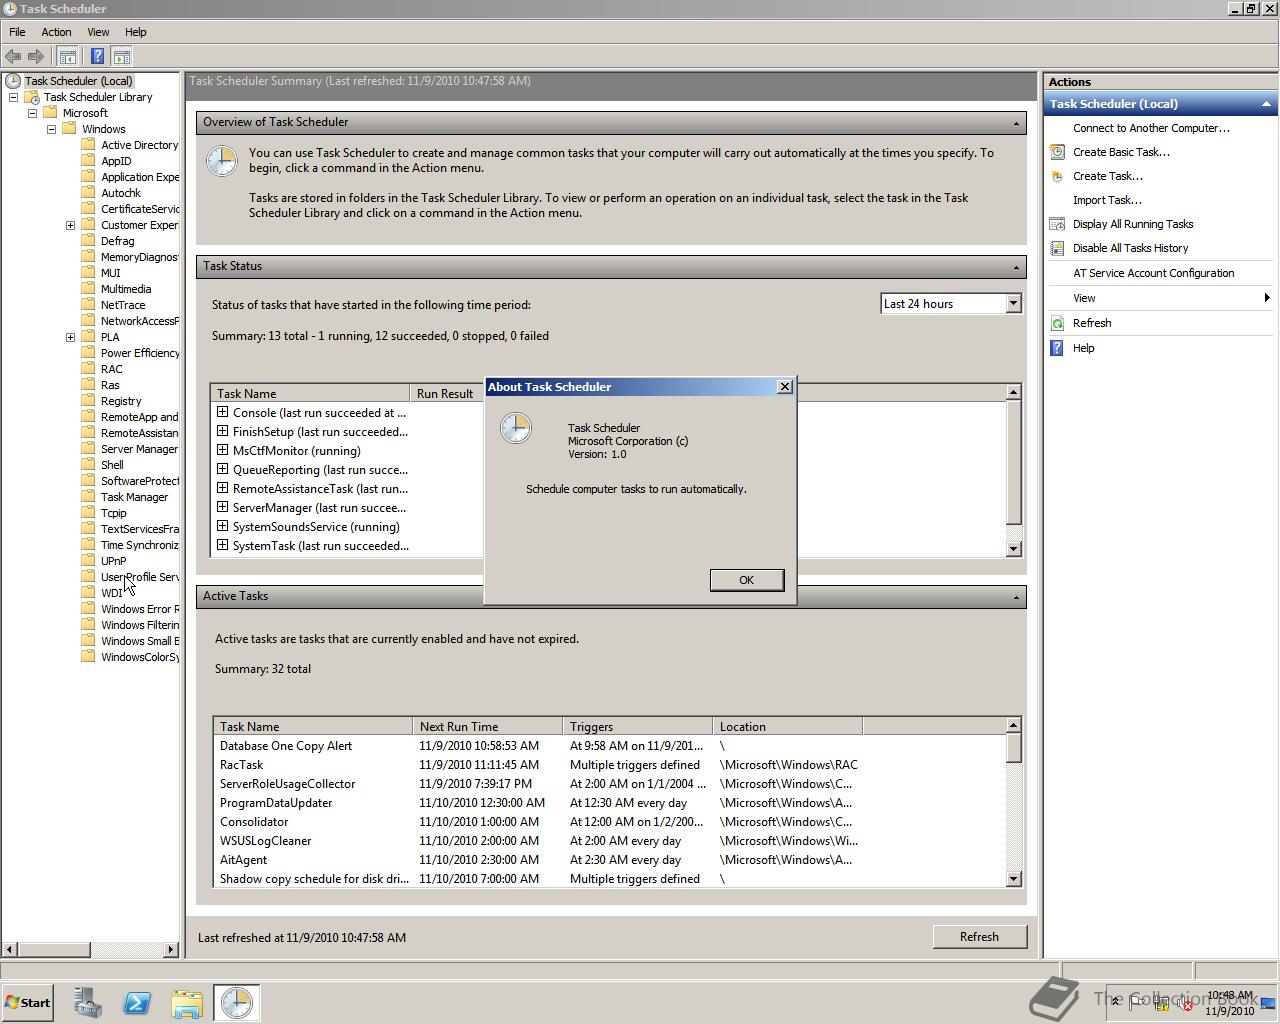Select the Defrag folder in the tree
The width and height of the screenshot is (1280, 1024).
117,241
